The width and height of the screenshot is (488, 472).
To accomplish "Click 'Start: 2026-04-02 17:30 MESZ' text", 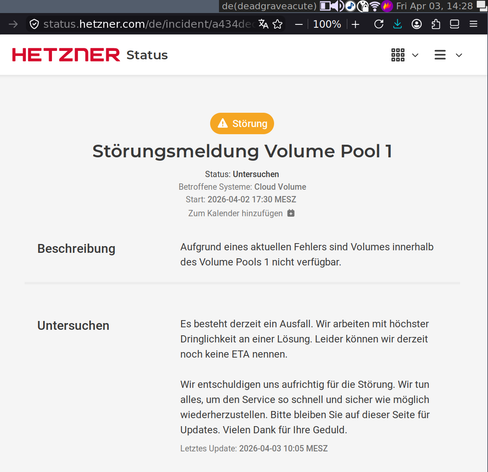I will pos(241,199).
